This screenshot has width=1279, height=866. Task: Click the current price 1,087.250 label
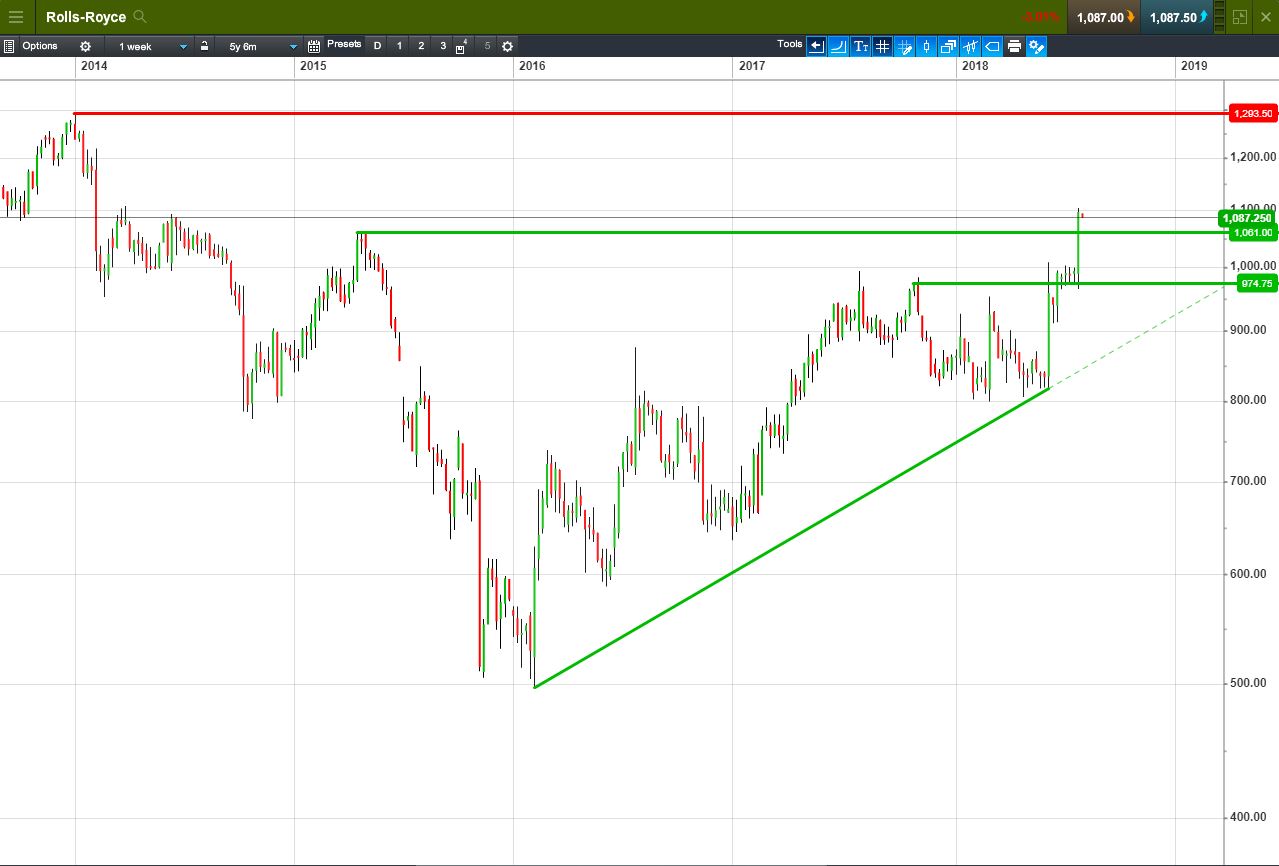[1247, 218]
